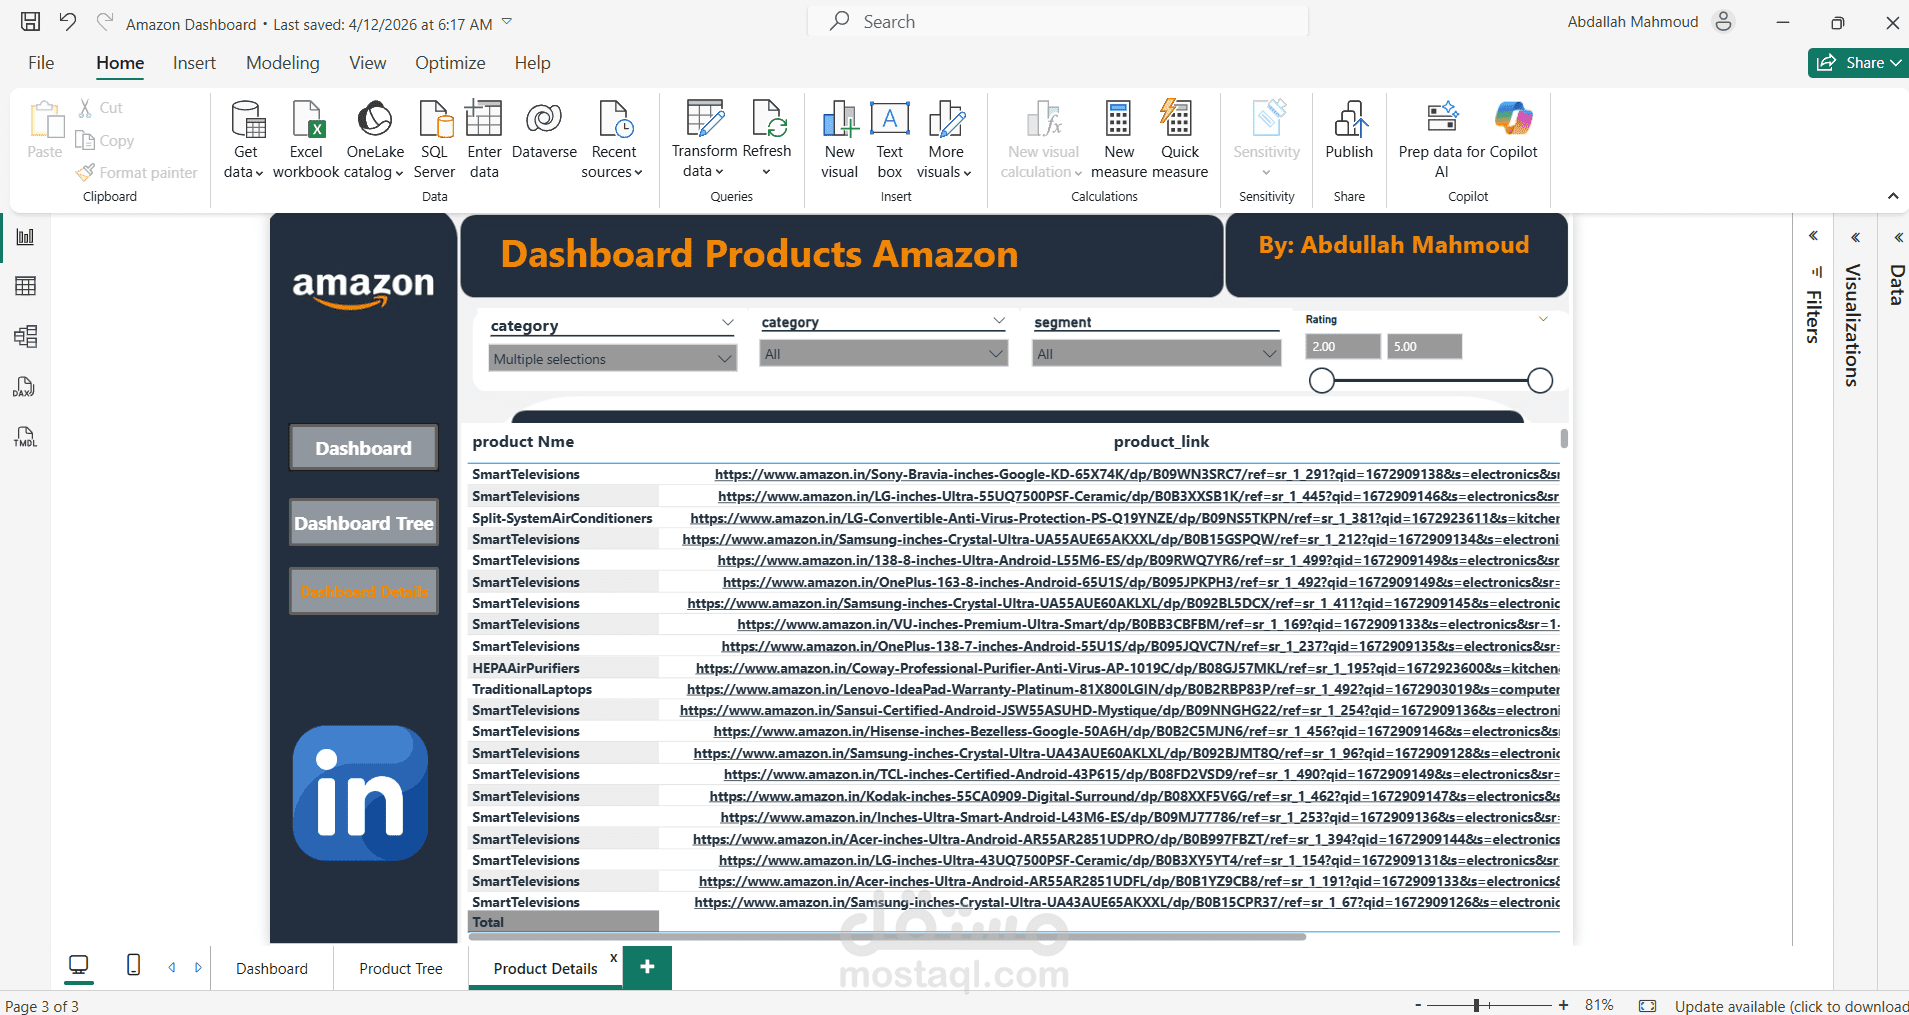Click the Dashboard navigation button
This screenshot has height=1015, width=1909.
(364, 448)
